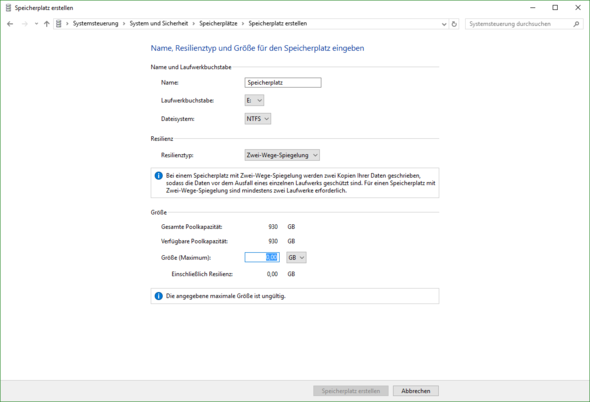The height and width of the screenshot is (402, 590).
Task: Click the forward navigation arrow
Action: coord(25,24)
